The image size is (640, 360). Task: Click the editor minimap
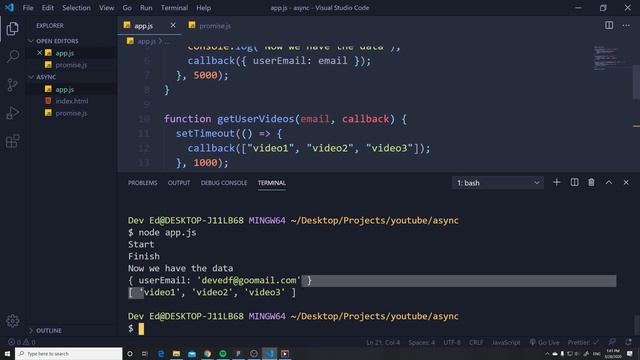pos(610,57)
